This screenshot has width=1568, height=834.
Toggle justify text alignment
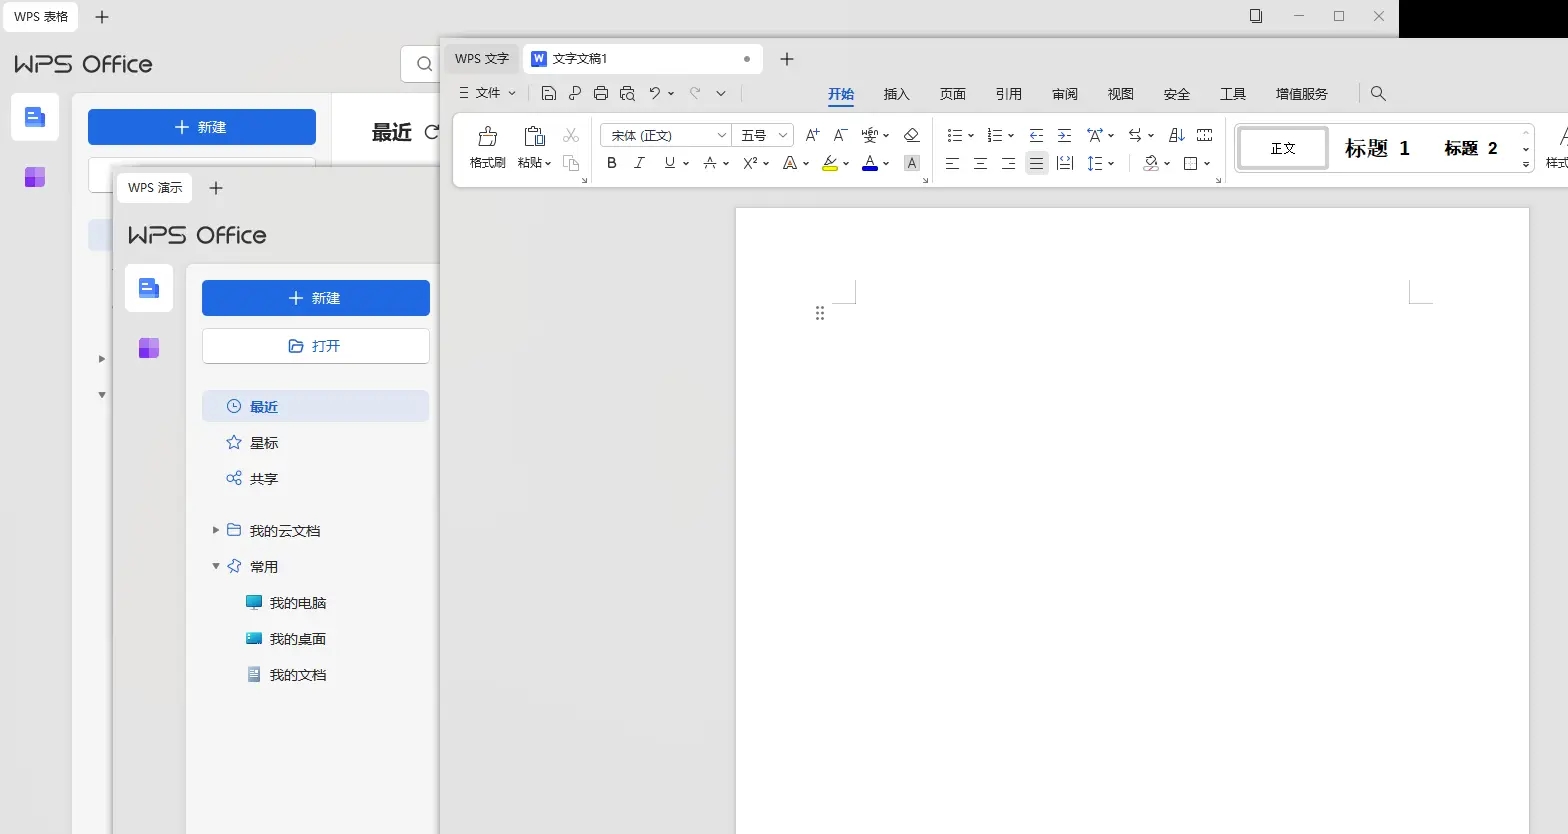1037,163
